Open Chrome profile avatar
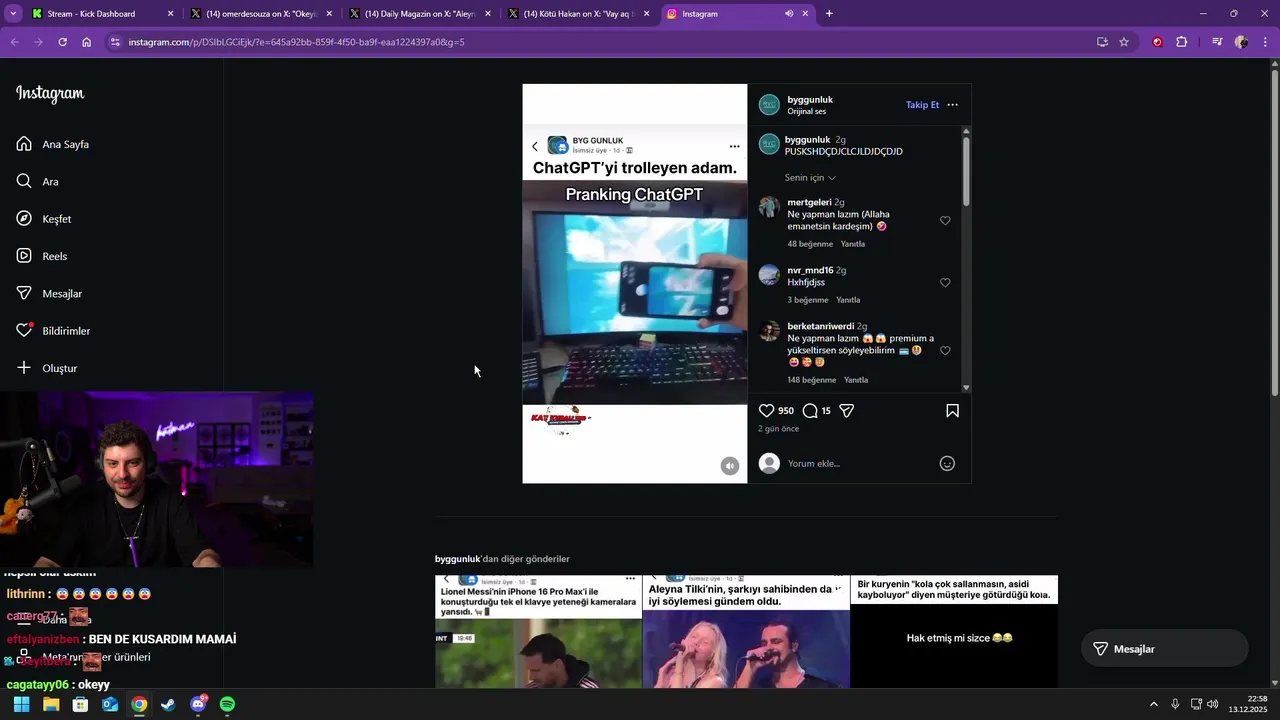The height and width of the screenshot is (720, 1280). click(1241, 42)
